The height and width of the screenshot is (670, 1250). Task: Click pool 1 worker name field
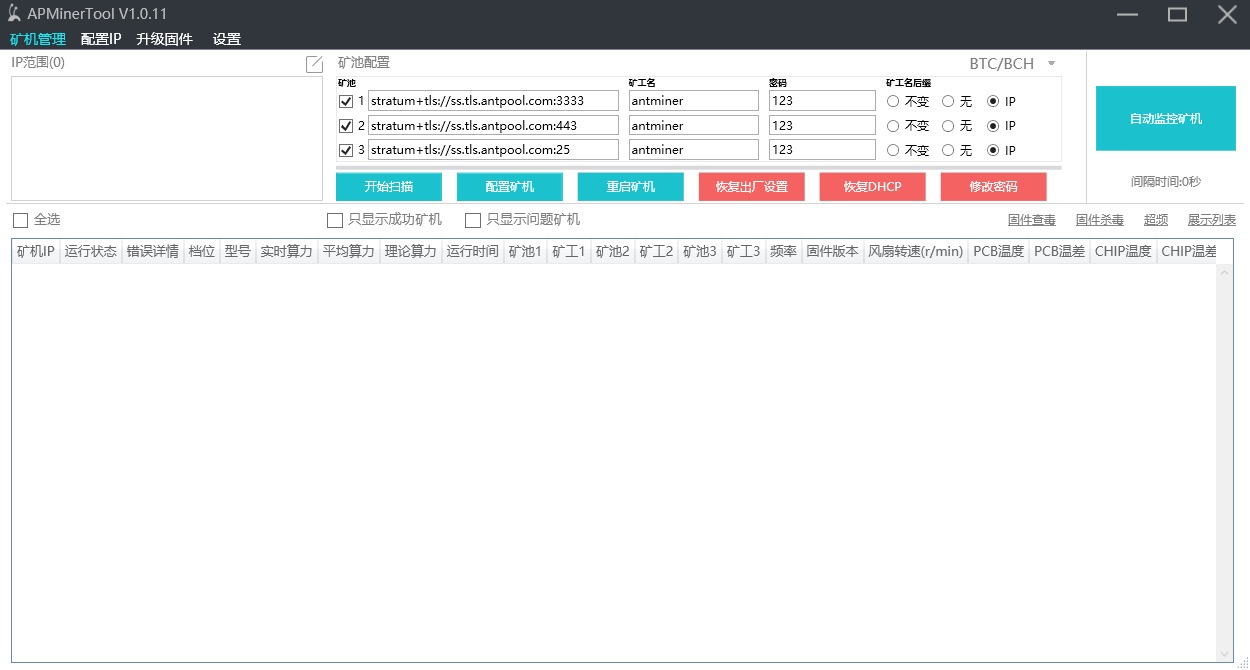[694, 101]
